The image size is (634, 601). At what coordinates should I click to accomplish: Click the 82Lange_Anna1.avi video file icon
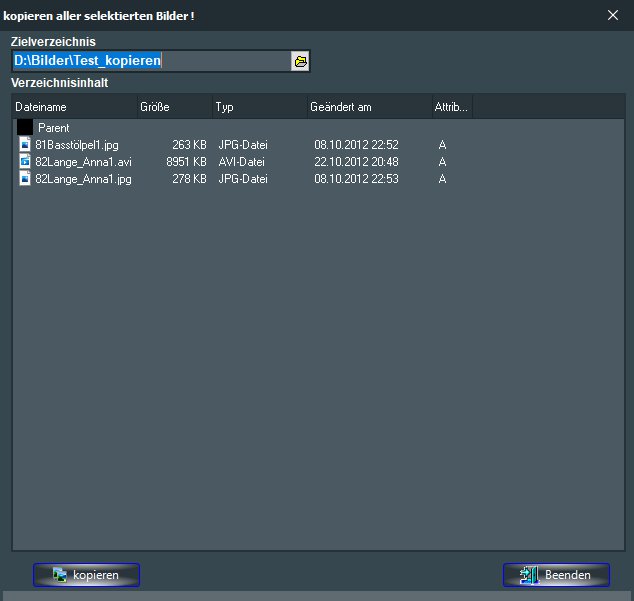point(26,162)
